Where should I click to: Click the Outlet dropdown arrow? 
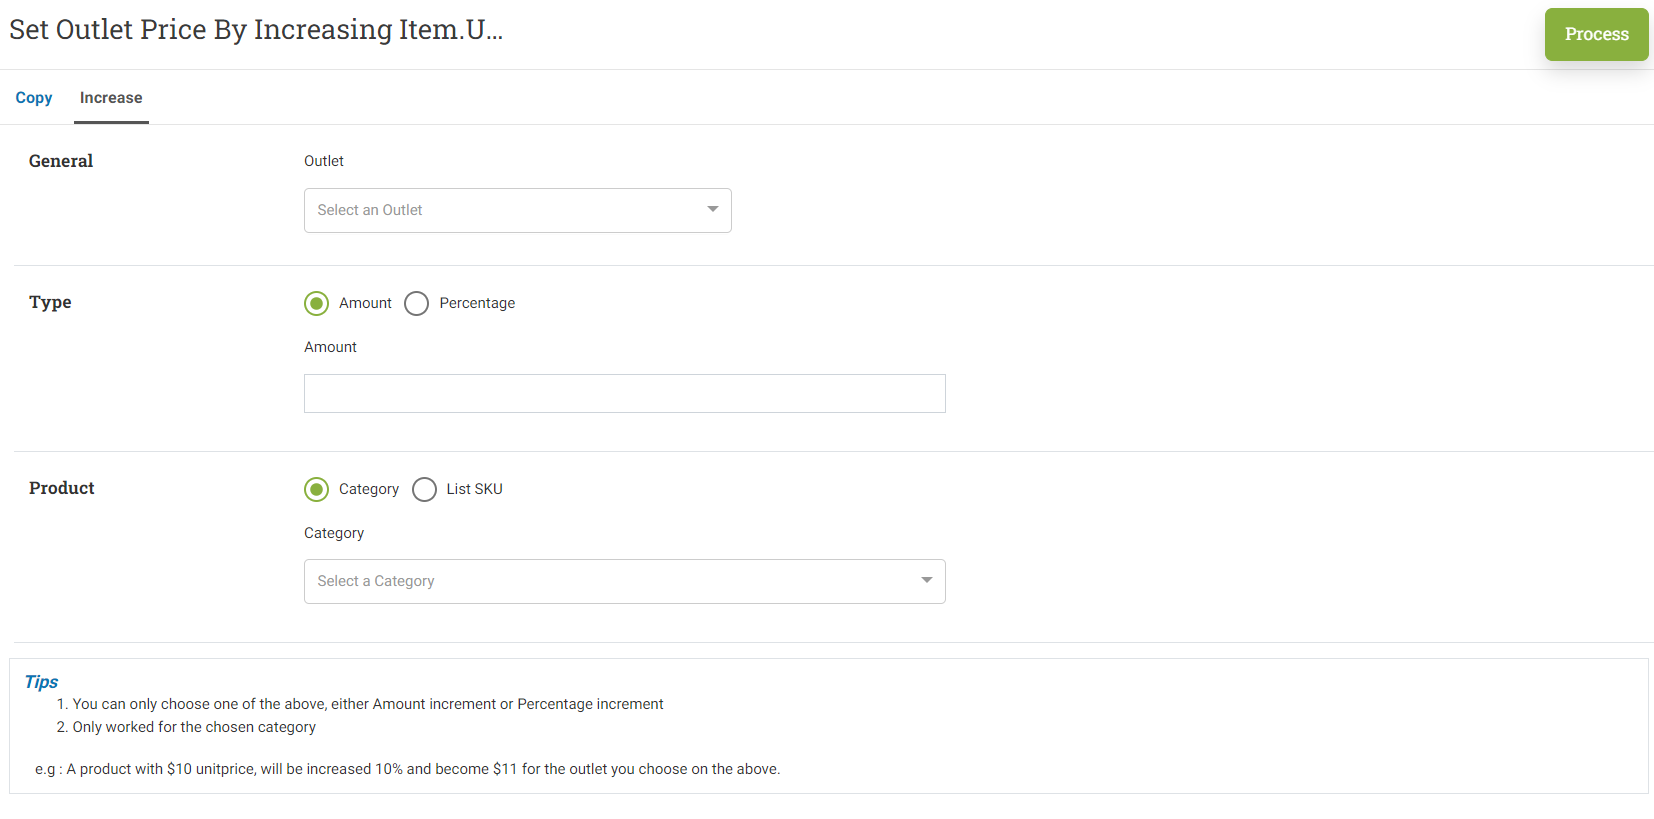[x=713, y=210]
